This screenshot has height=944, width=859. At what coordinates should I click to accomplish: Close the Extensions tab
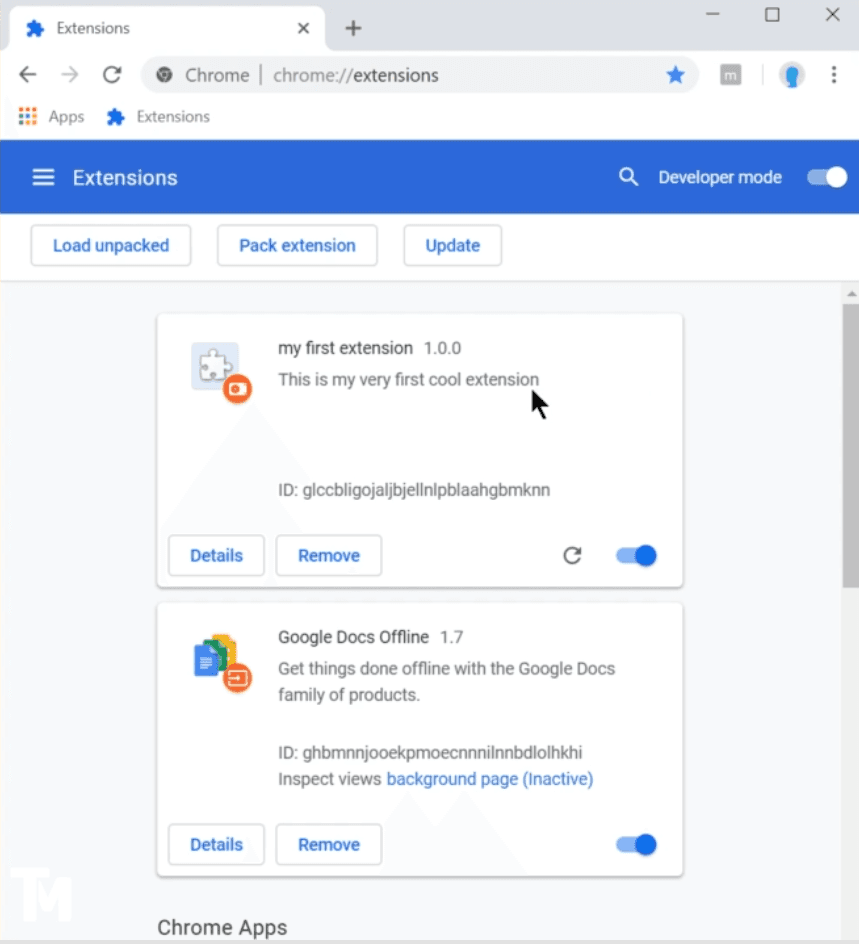click(x=303, y=28)
